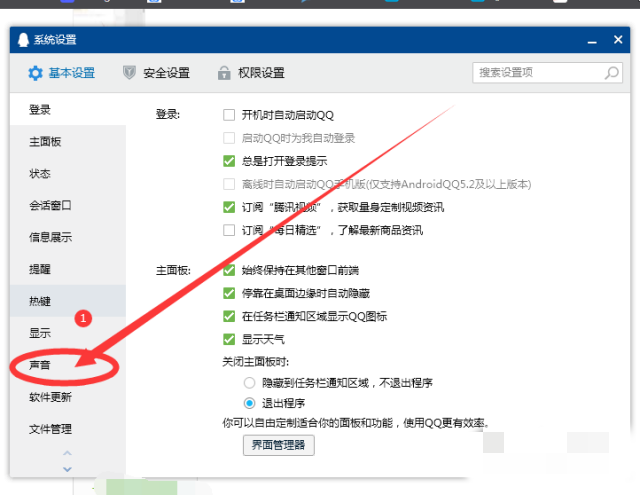Click the sidebar down chevron arrow
The height and width of the screenshot is (495, 640).
click(x=67, y=469)
